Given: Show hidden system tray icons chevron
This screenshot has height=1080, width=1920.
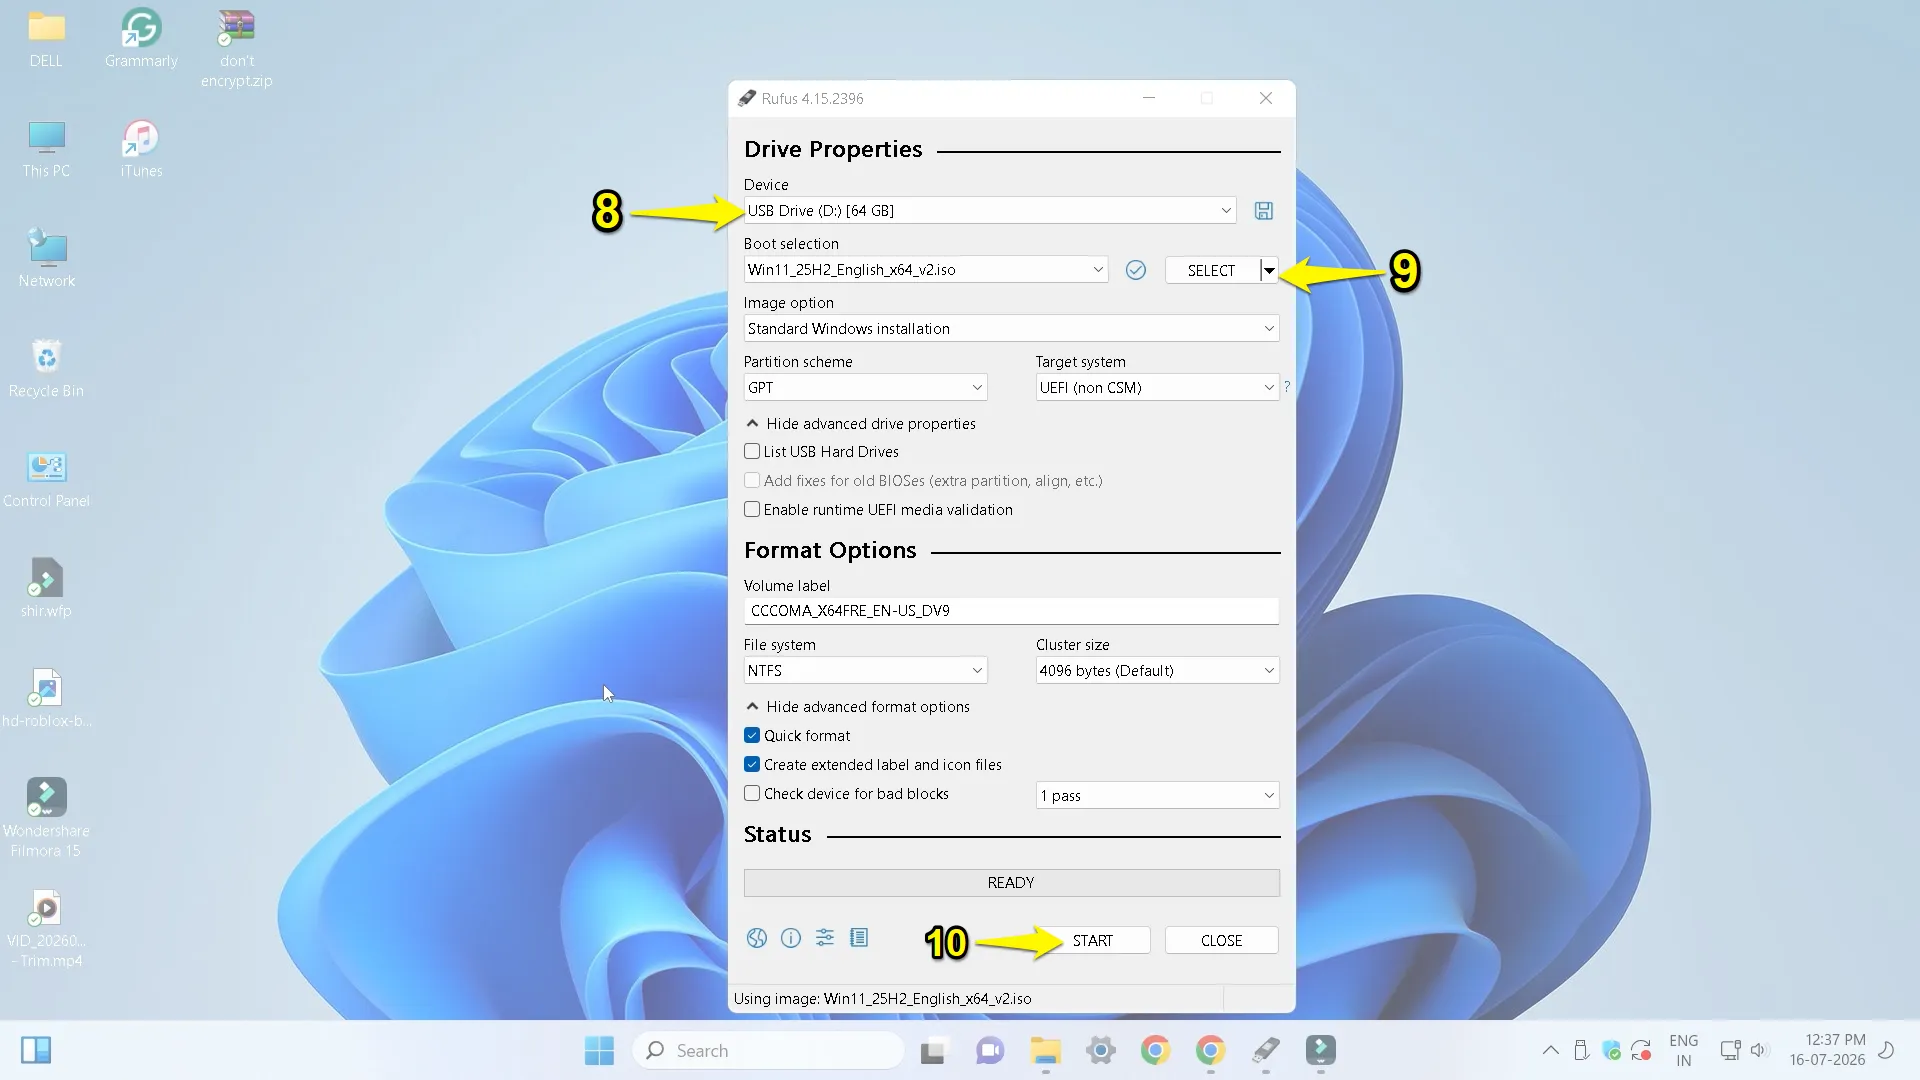Looking at the screenshot, I should tap(1550, 1050).
